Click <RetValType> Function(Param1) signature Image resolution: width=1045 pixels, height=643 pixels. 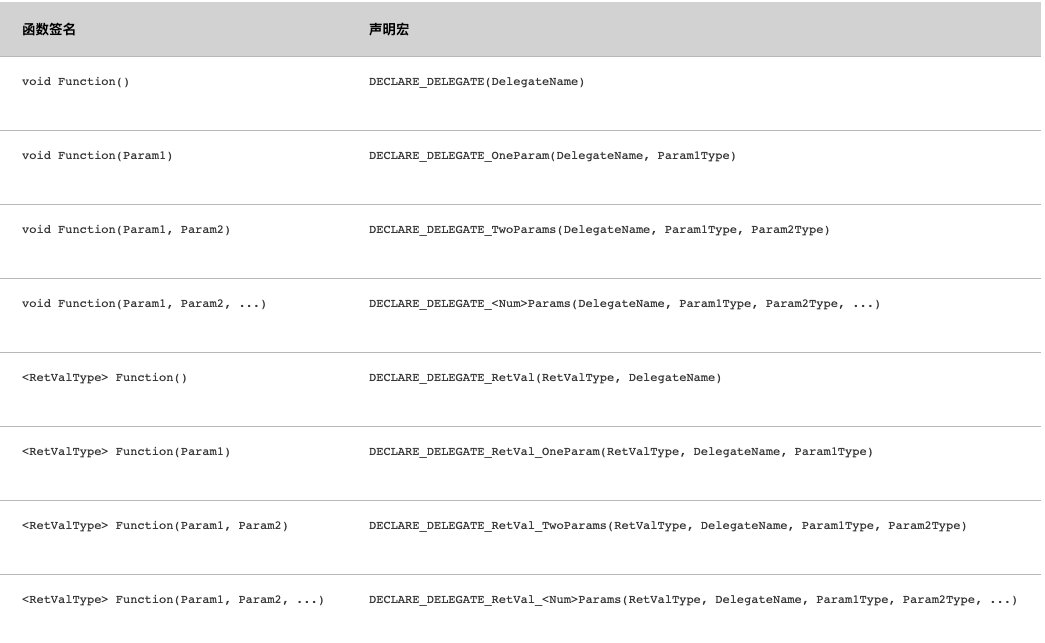point(126,451)
